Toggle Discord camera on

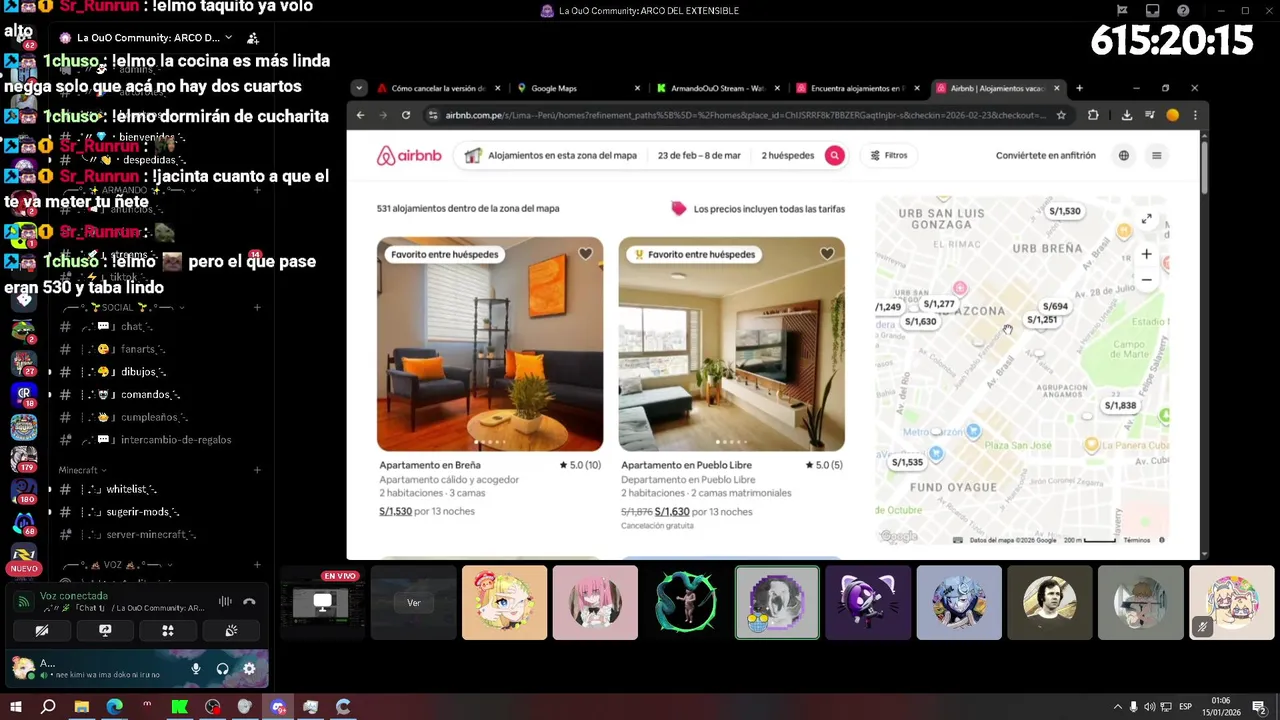(41, 630)
